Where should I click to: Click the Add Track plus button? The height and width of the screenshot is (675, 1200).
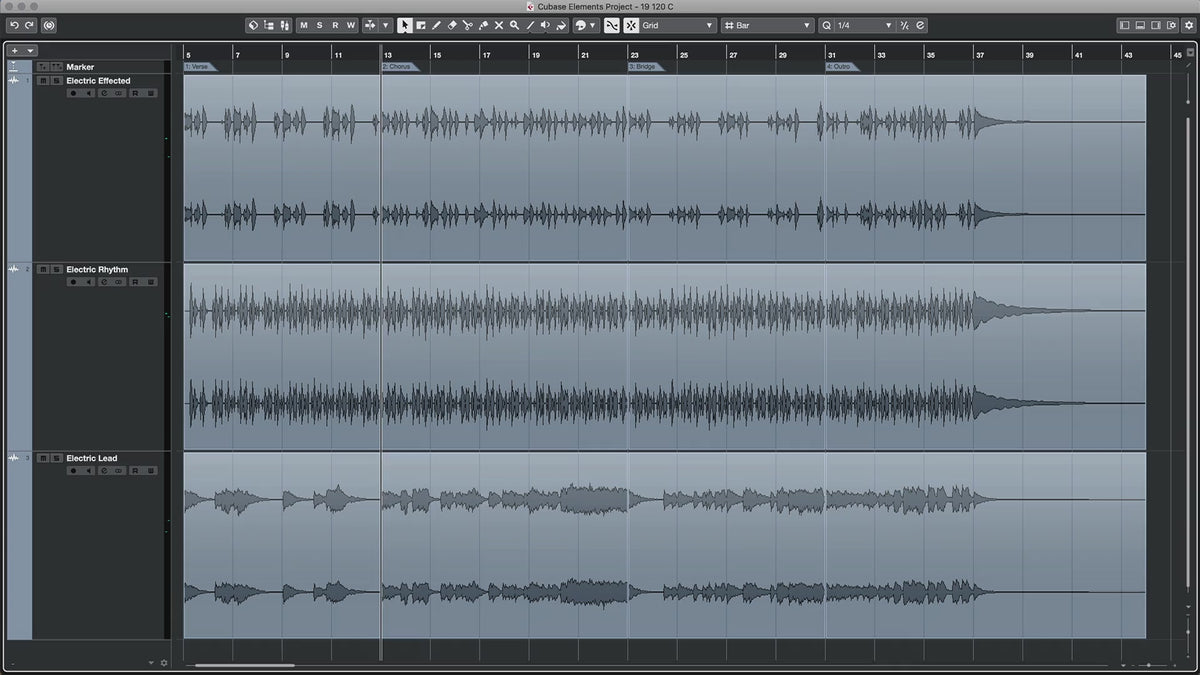15,50
